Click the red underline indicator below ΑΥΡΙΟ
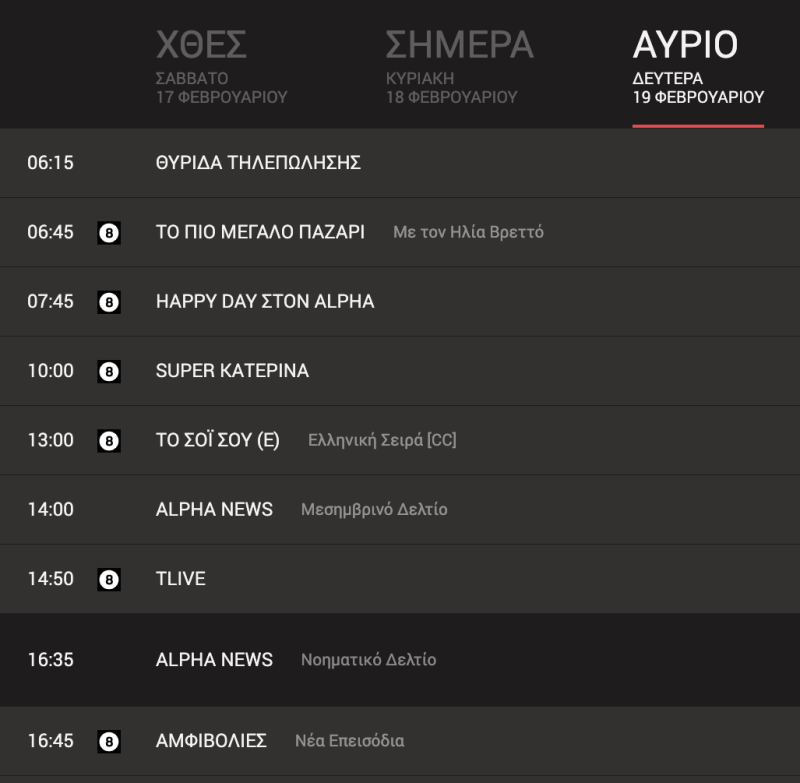Screen dimensions: 800x783 [698, 124]
